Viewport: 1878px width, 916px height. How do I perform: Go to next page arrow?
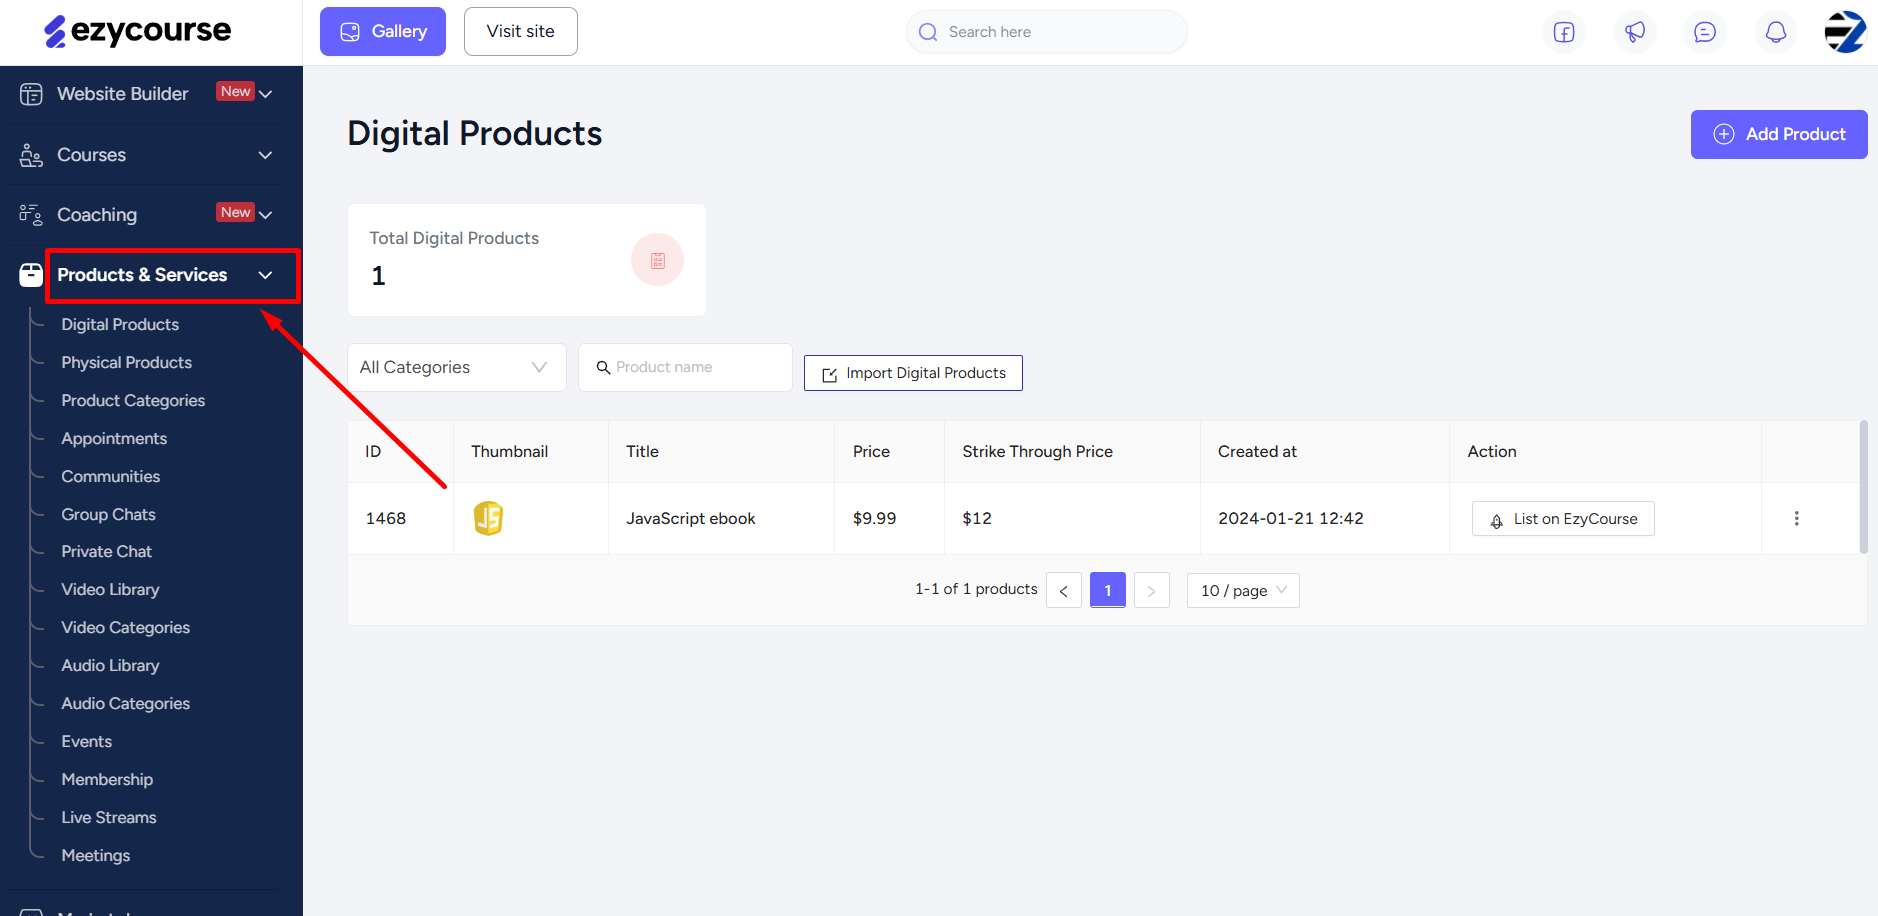point(1152,590)
